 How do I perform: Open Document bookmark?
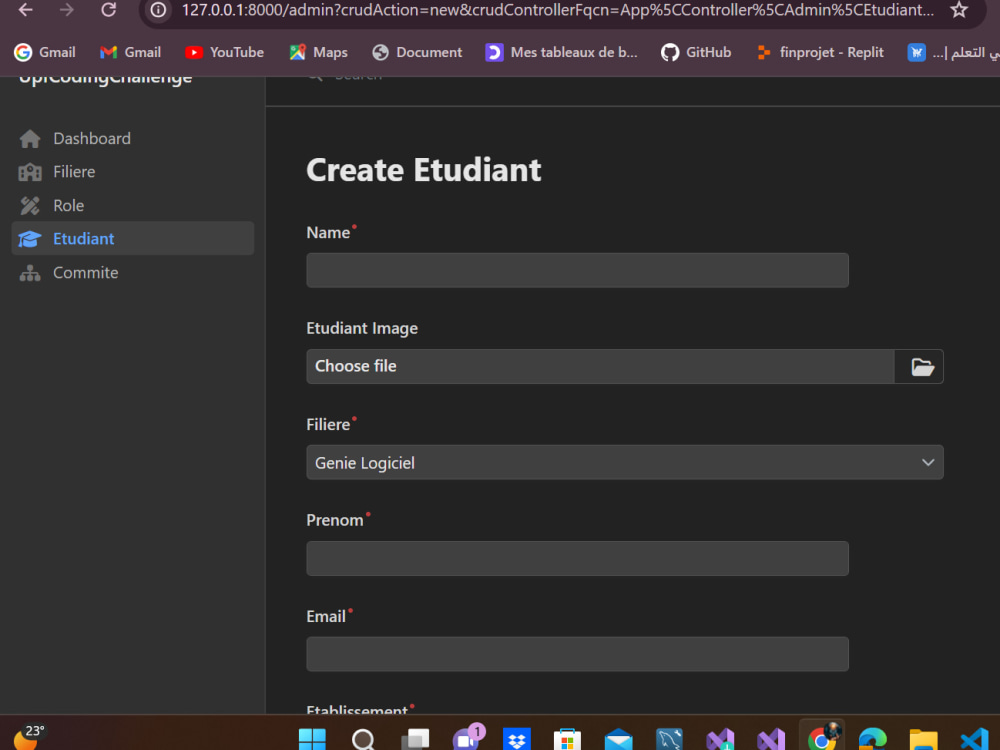click(x=417, y=52)
